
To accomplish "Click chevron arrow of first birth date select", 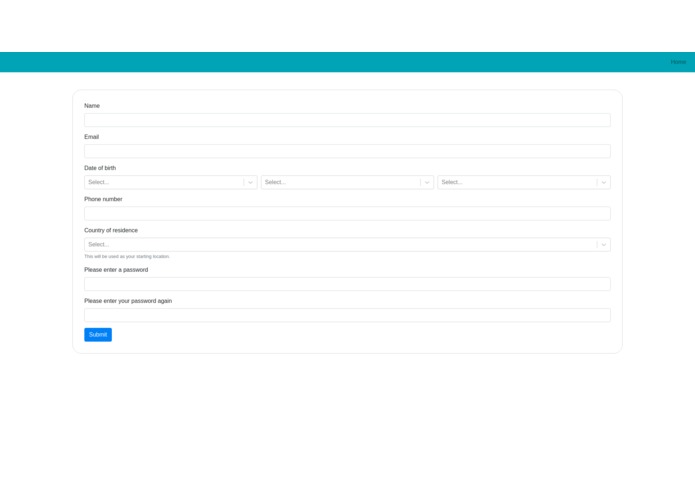I will tap(250, 182).
